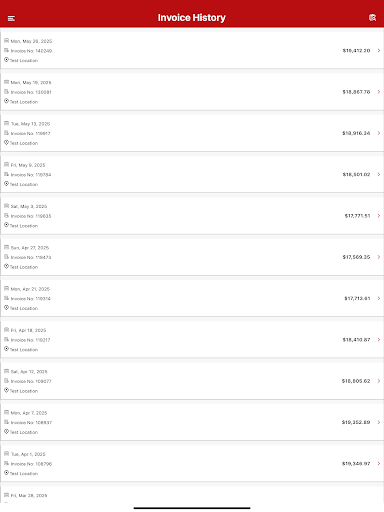This screenshot has width=384, height=512.
Task: Expand the $17,771.51 invoice using its arrow
Action: coord(379,216)
